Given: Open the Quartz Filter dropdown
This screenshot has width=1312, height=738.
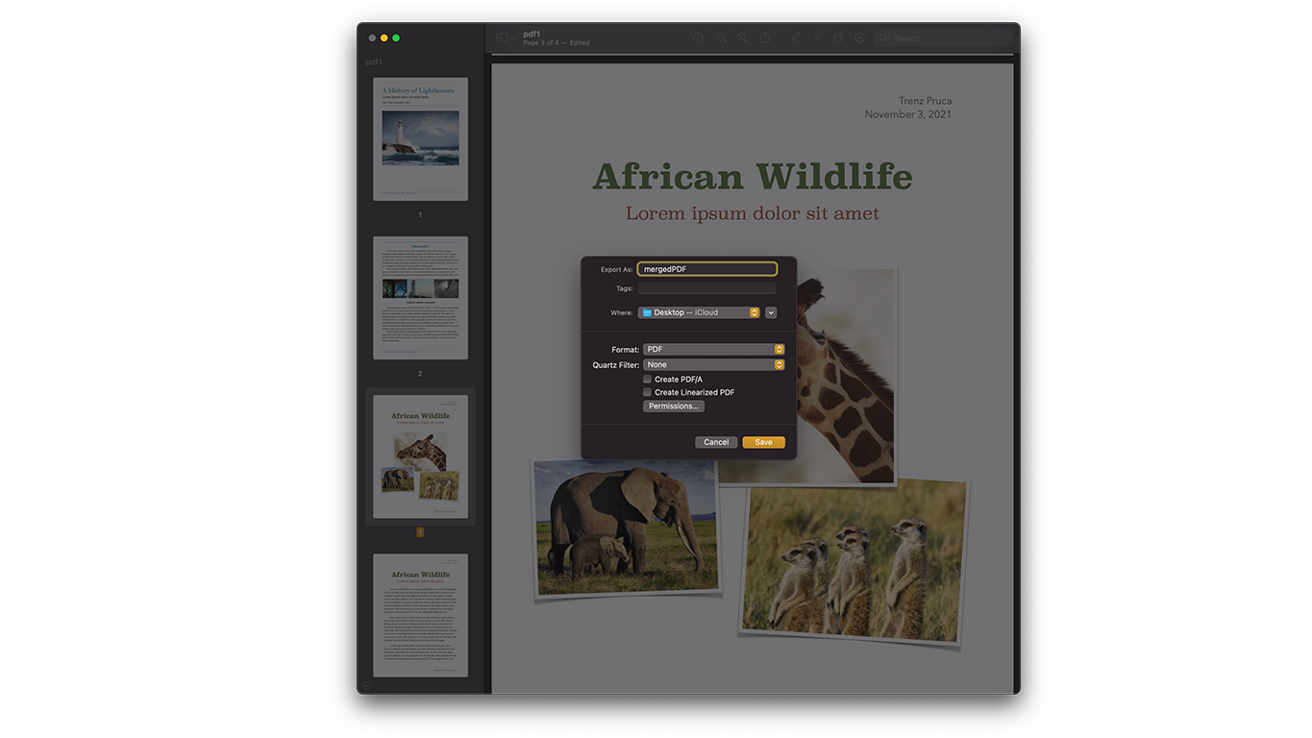Looking at the screenshot, I should click(714, 365).
